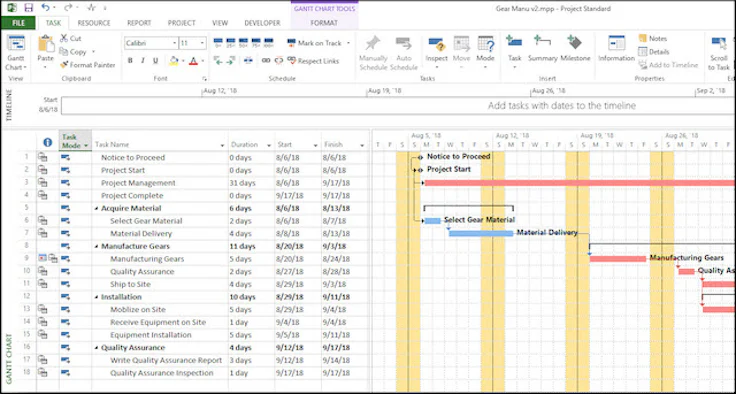Click Manufacturing Gears red Gantt bar
Viewport: 736px width, 394px height.
click(618, 259)
